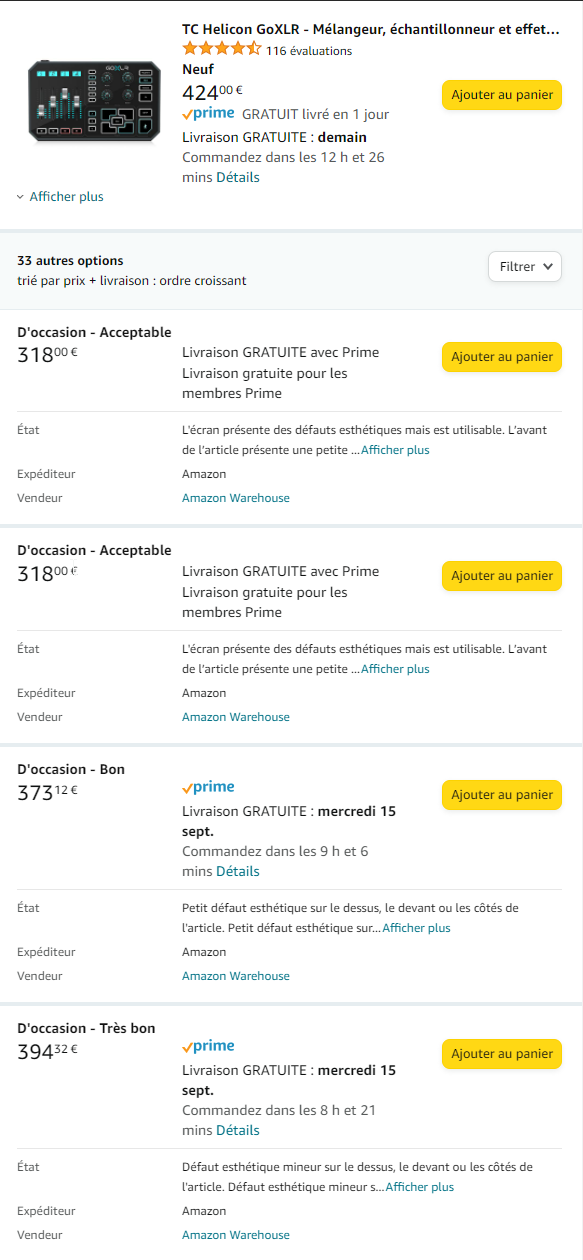Expand Afficher plus in first Acceptable condition
Screen dimensions: 583x1260
tap(395, 450)
